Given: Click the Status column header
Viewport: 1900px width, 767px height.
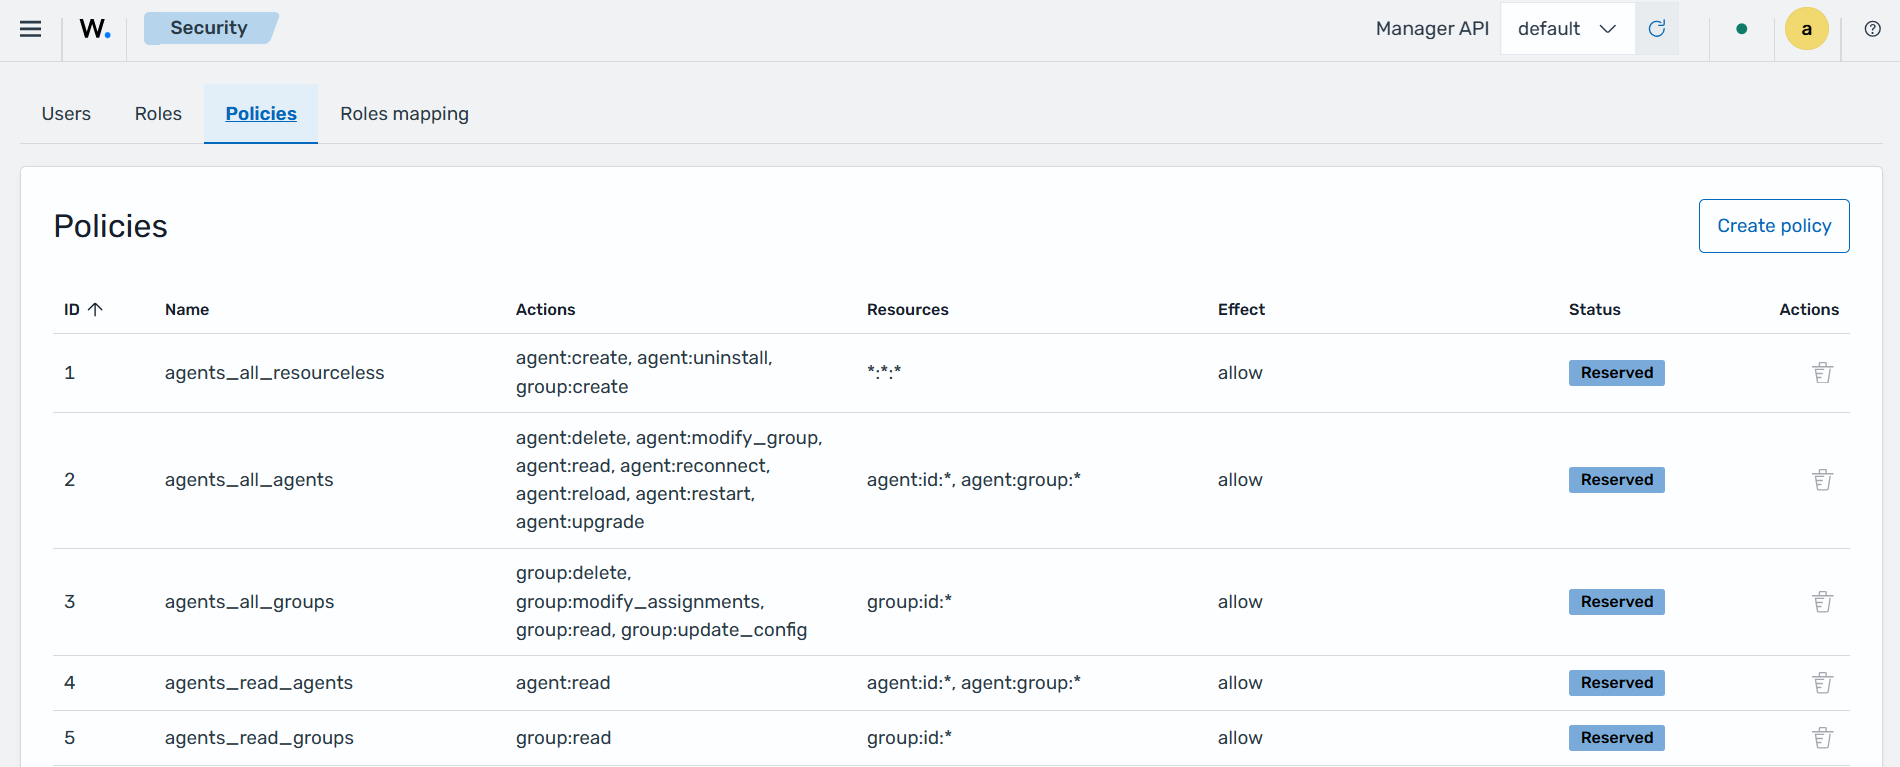Looking at the screenshot, I should pos(1594,310).
